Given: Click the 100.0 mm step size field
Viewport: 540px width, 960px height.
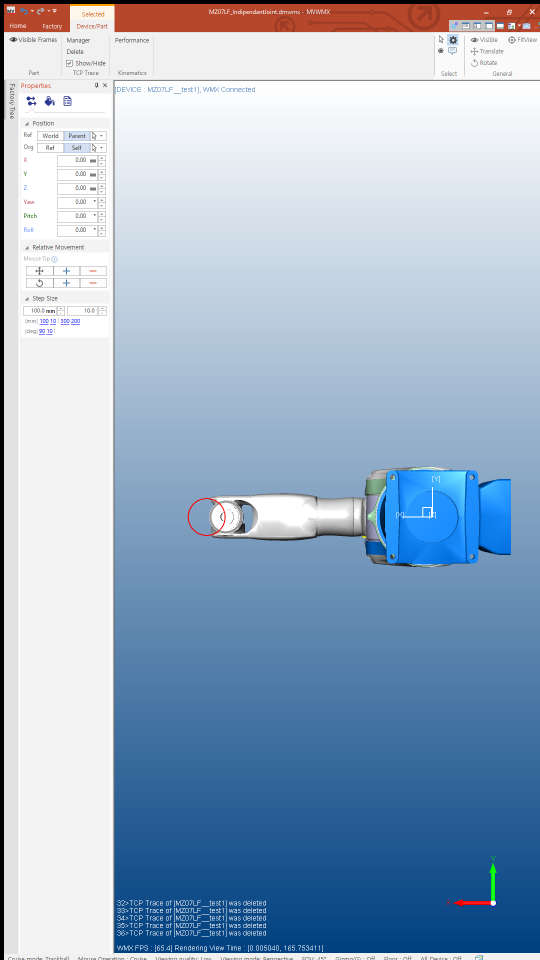Looking at the screenshot, I should (40, 311).
